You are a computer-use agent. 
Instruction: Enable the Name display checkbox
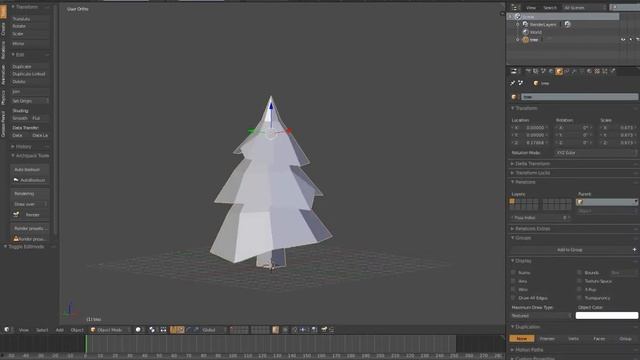click(513, 272)
